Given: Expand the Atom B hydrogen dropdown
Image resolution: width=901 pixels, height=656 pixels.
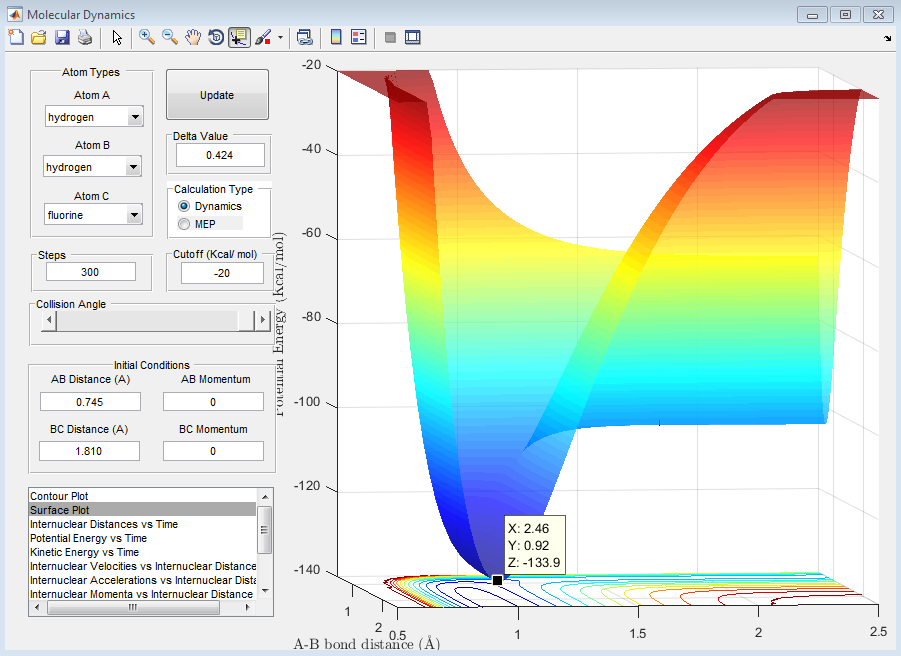Looking at the screenshot, I should point(135,167).
